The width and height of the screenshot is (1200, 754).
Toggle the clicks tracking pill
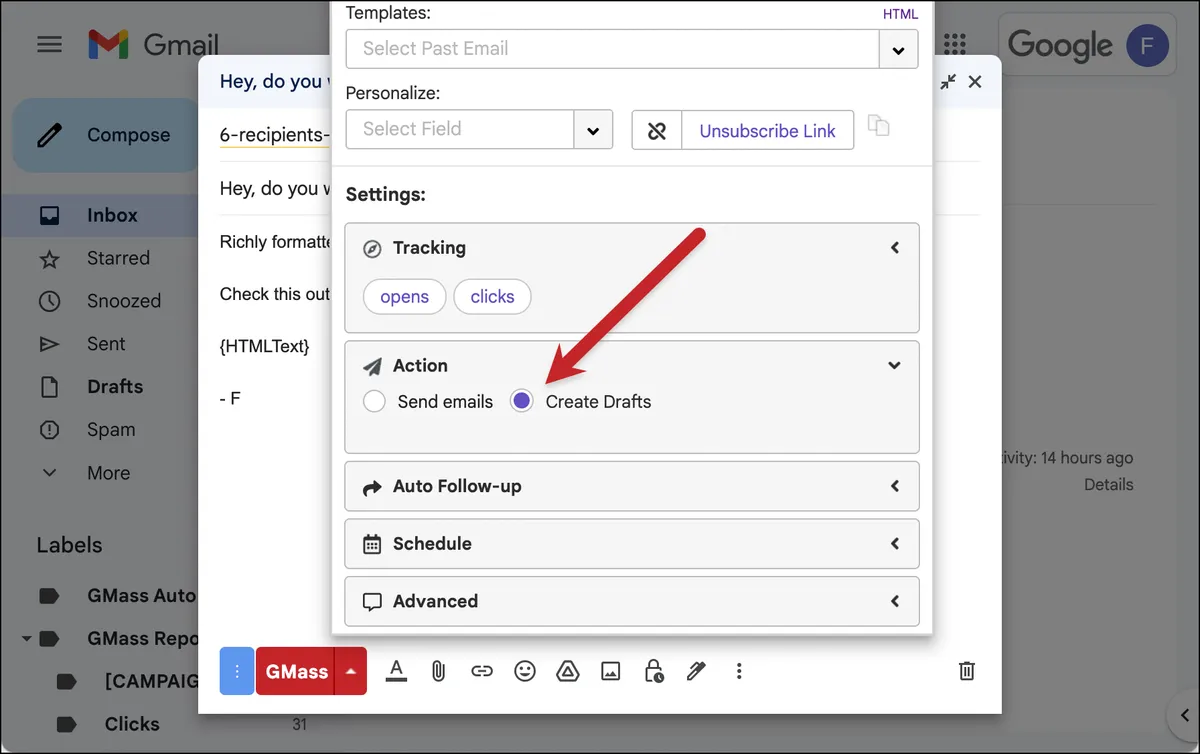pos(492,296)
